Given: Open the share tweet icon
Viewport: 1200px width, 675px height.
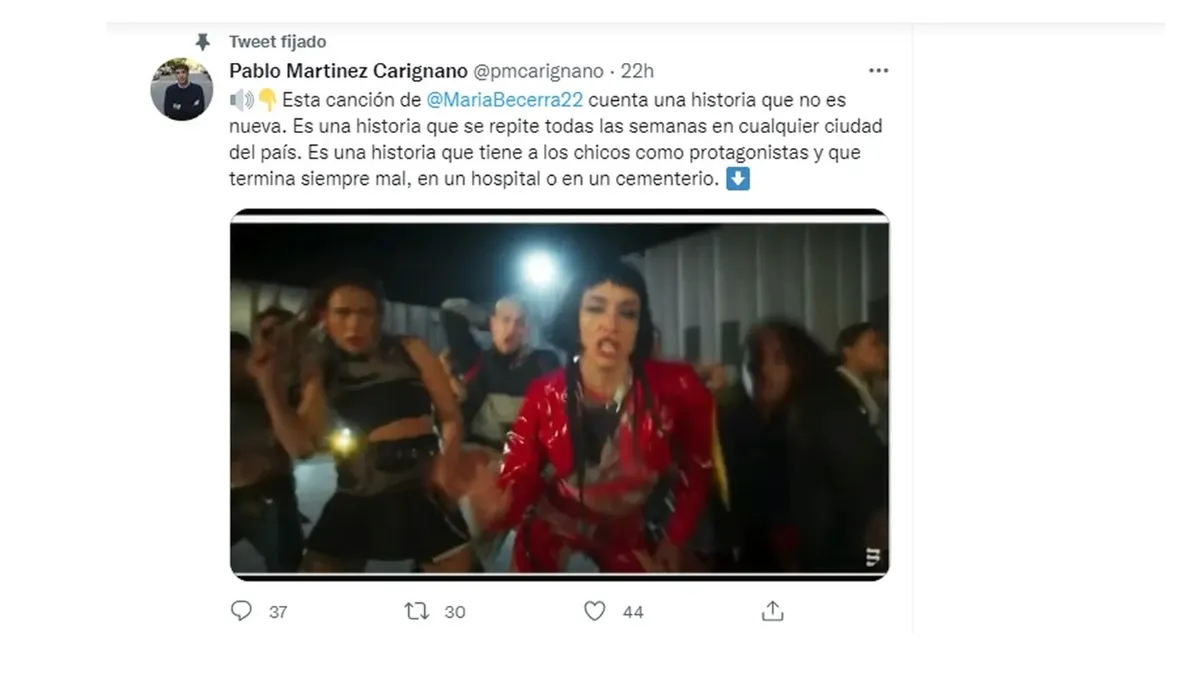Looking at the screenshot, I should (x=772, y=611).
